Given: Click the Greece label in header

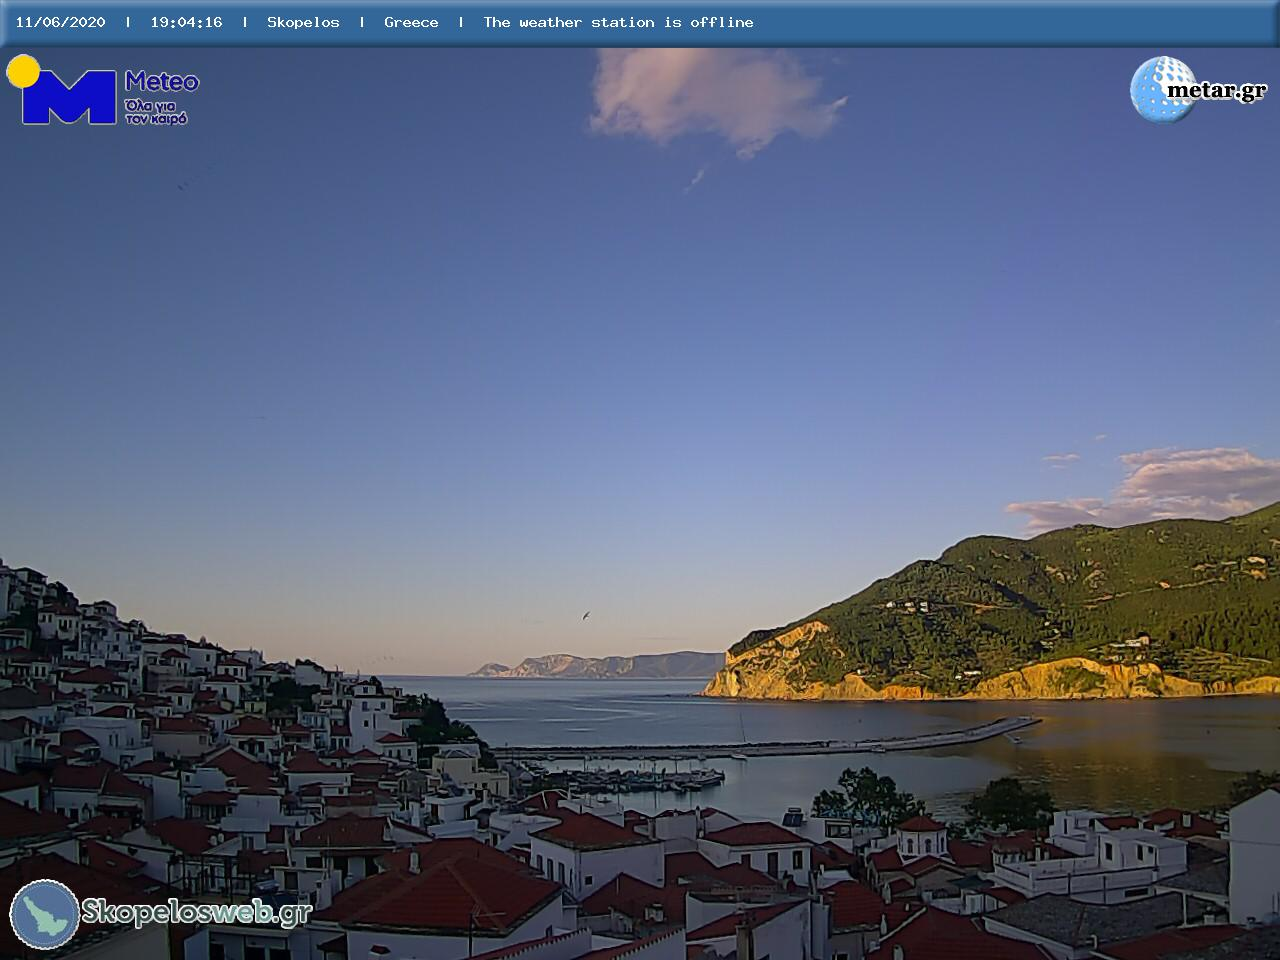Looking at the screenshot, I should pos(411,22).
